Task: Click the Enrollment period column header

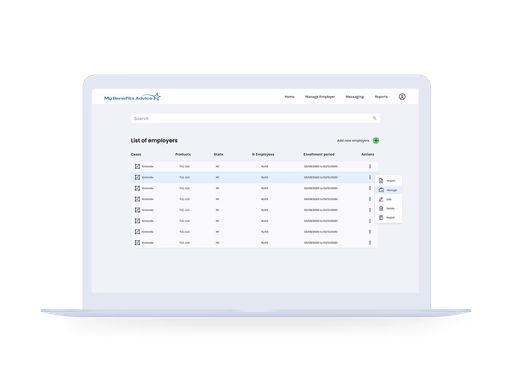Action: tap(319, 154)
